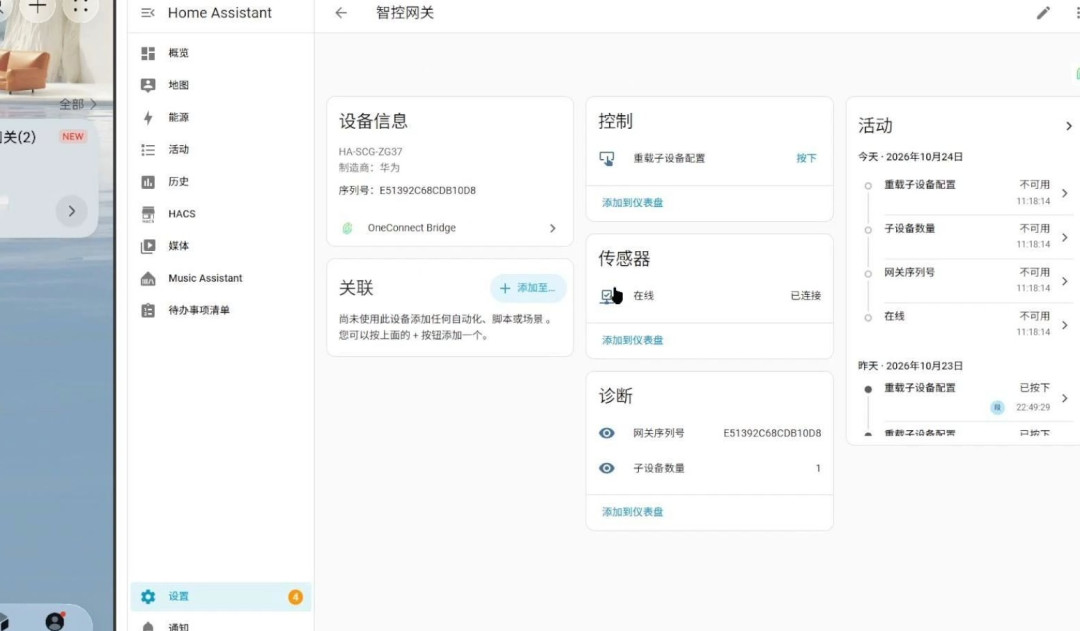Select 概览 menu item

(x=220, y=53)
